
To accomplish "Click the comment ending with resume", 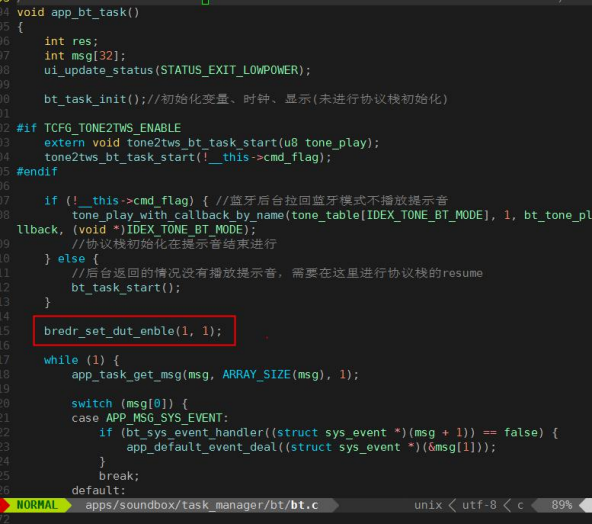I will tap(277, 273).
